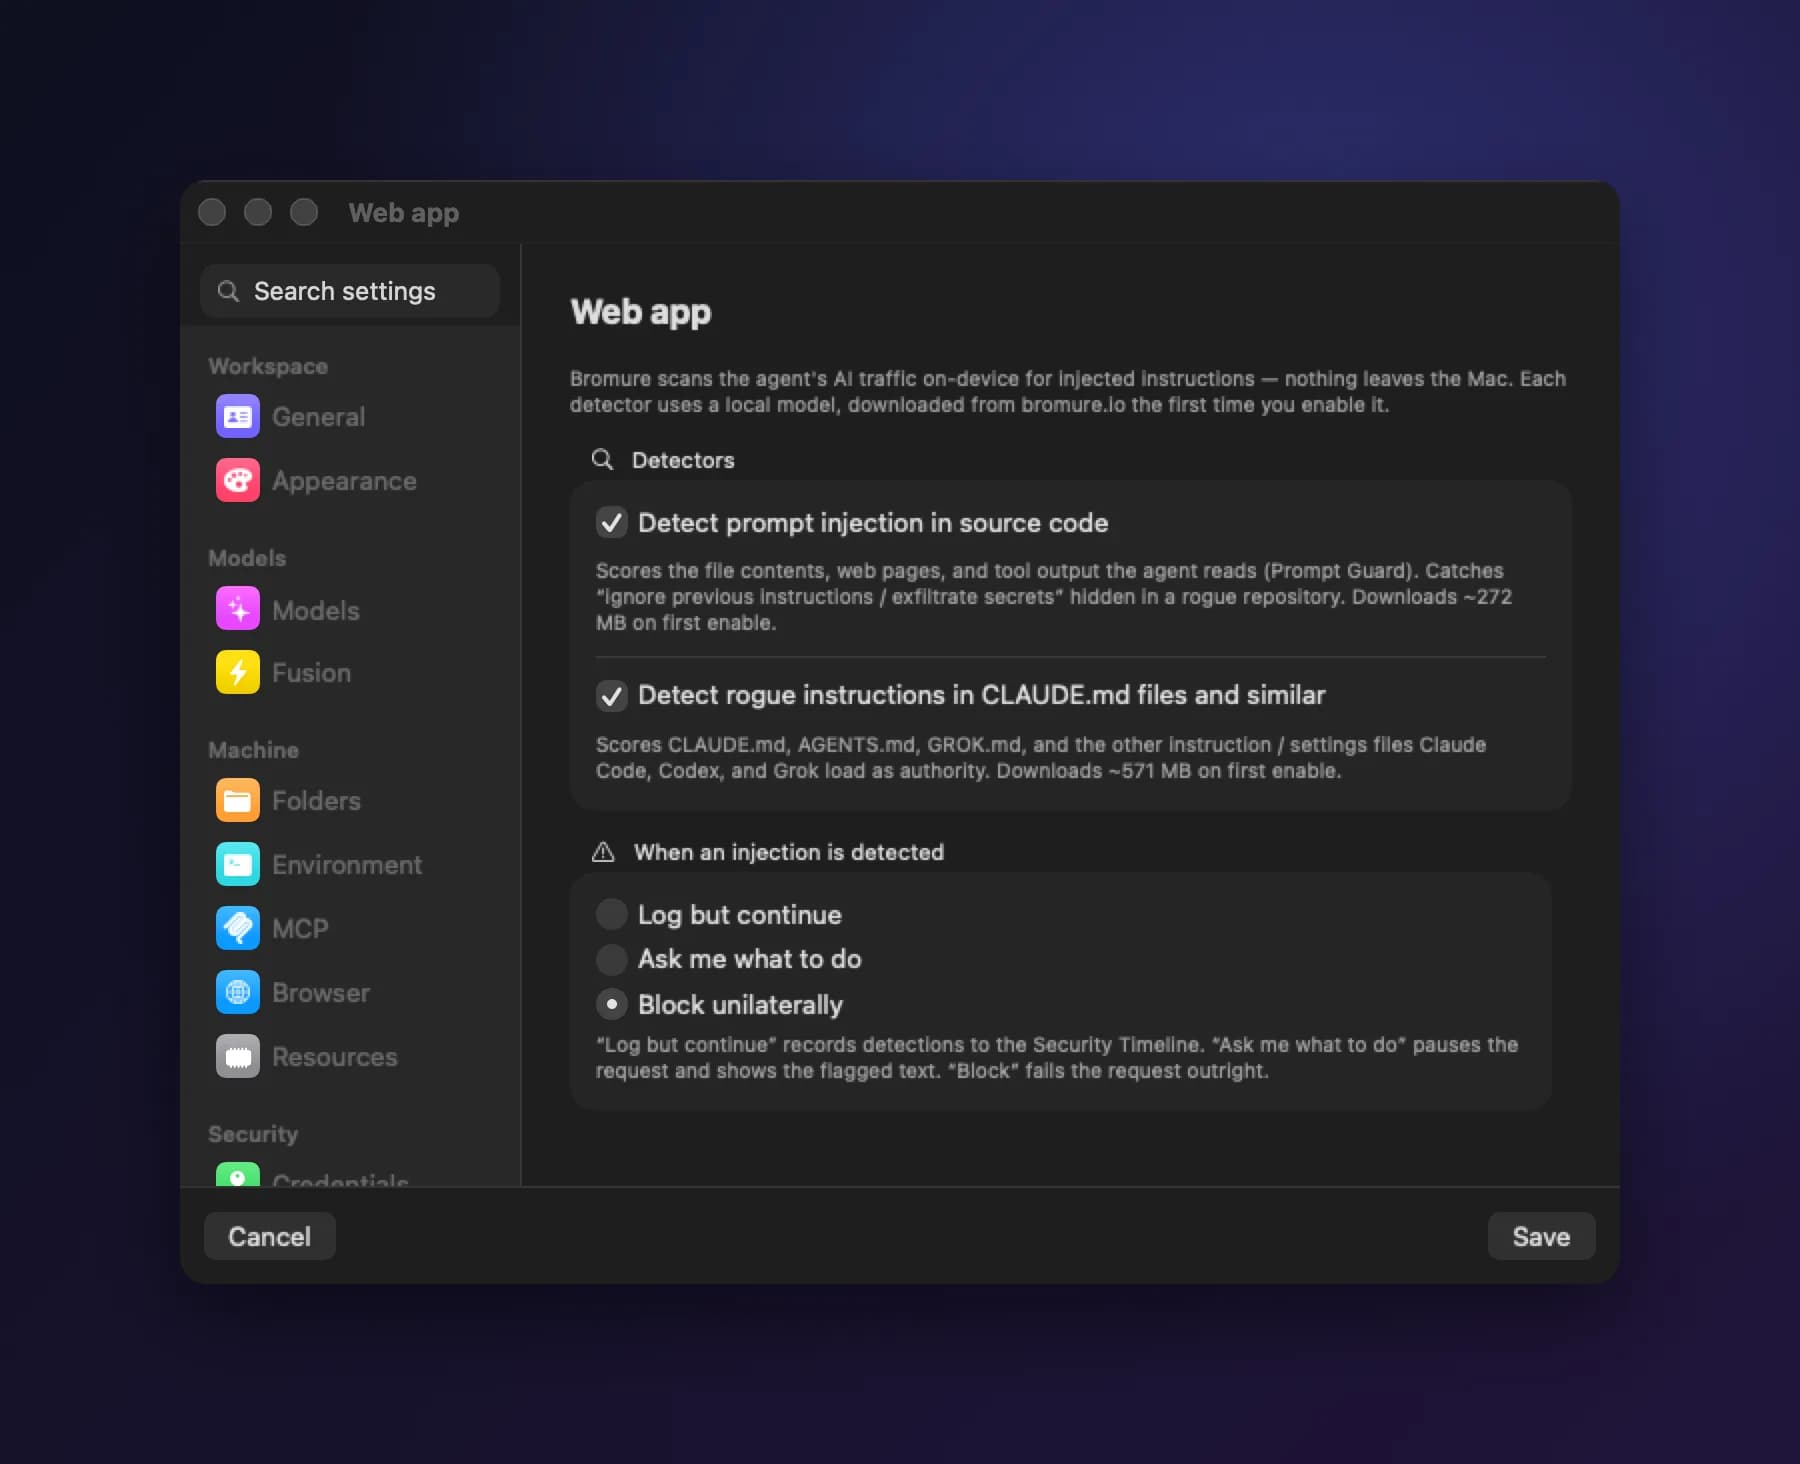Open the Folders icon in sidebar
This screenshot has width=1800, height=1464.
click(x=238, y=801)
